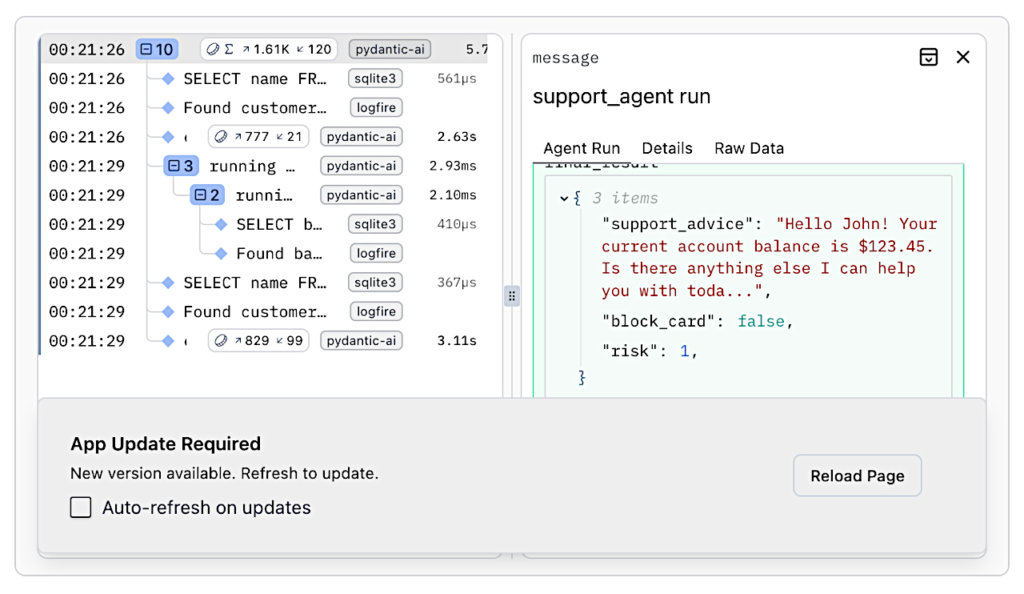Collapse the root span with 10 children
The height and width of the screenshot is (594, 1024).
[x=146, y=49]
